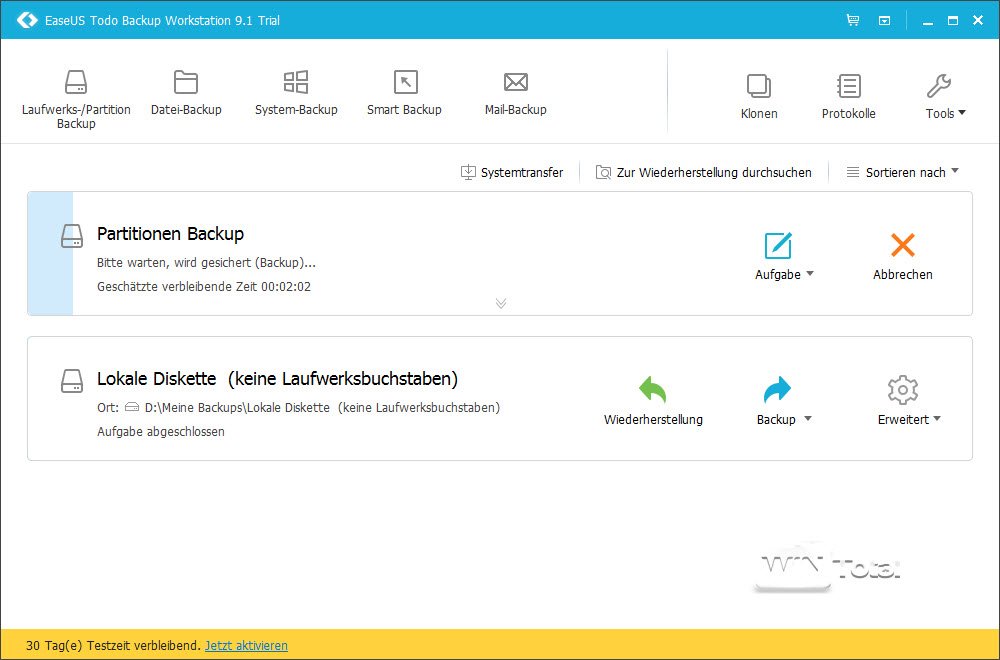This screenshot has height=660, width=1000.
Task: Click the D:\Meine Backups path text
Action: click(x=322, y=407)
